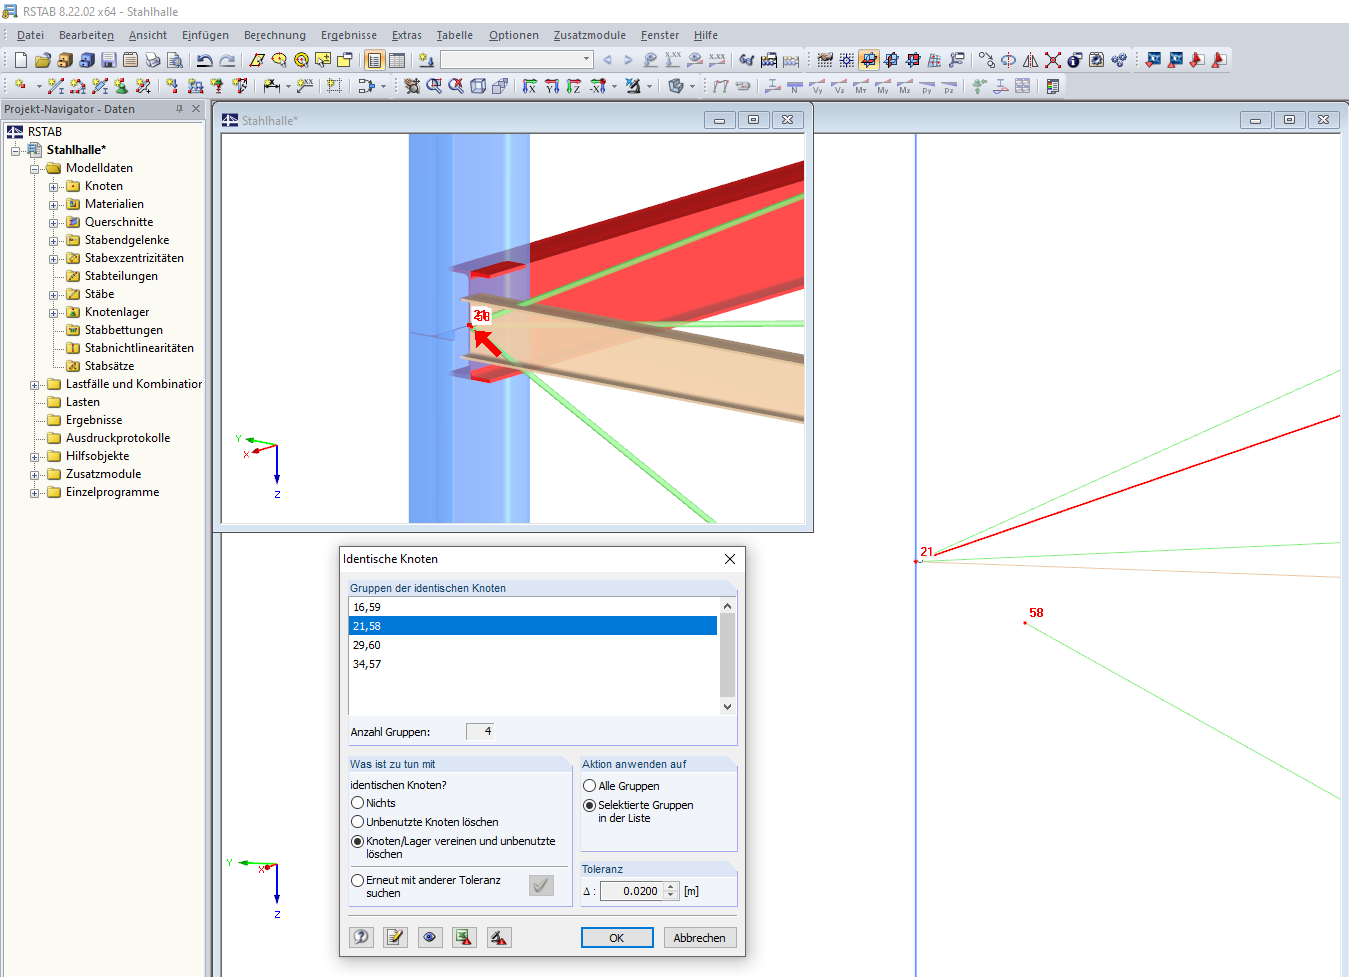
Task: Select group '16,59' in the list
Action: pyautogui.click(x=533, y=607)
